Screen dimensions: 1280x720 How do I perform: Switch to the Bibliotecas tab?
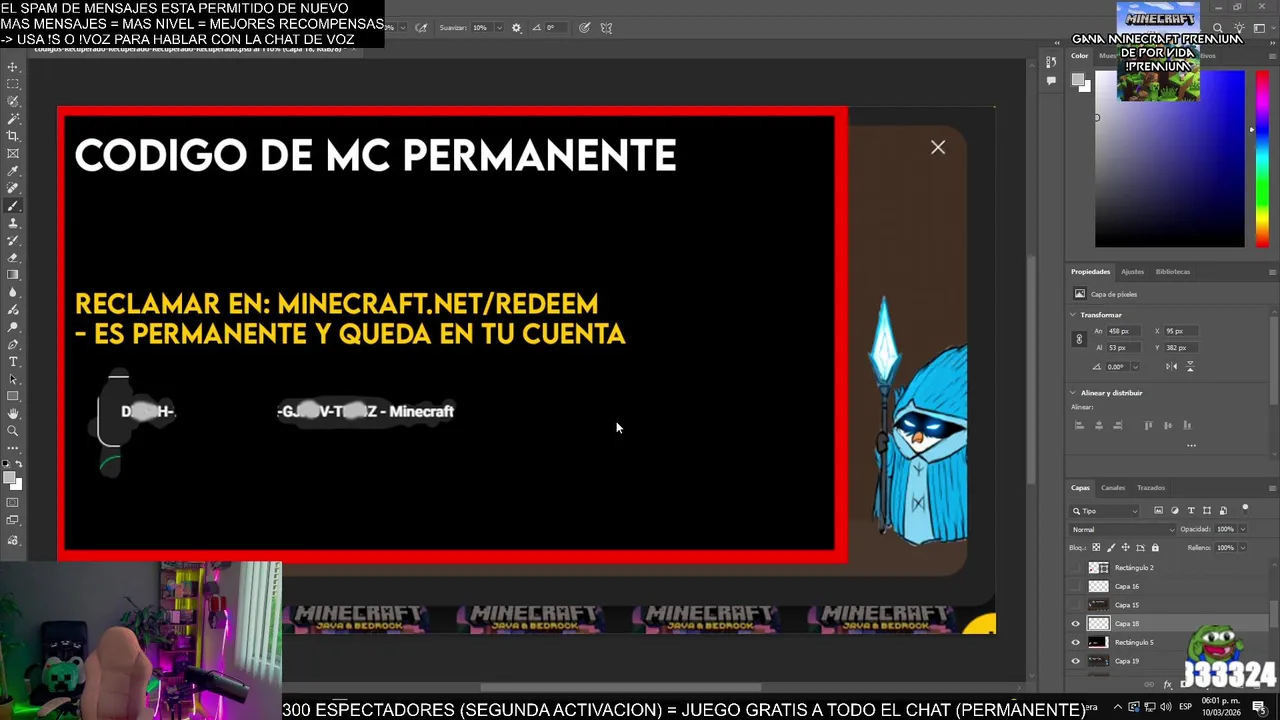click(x=1173, y=272)
